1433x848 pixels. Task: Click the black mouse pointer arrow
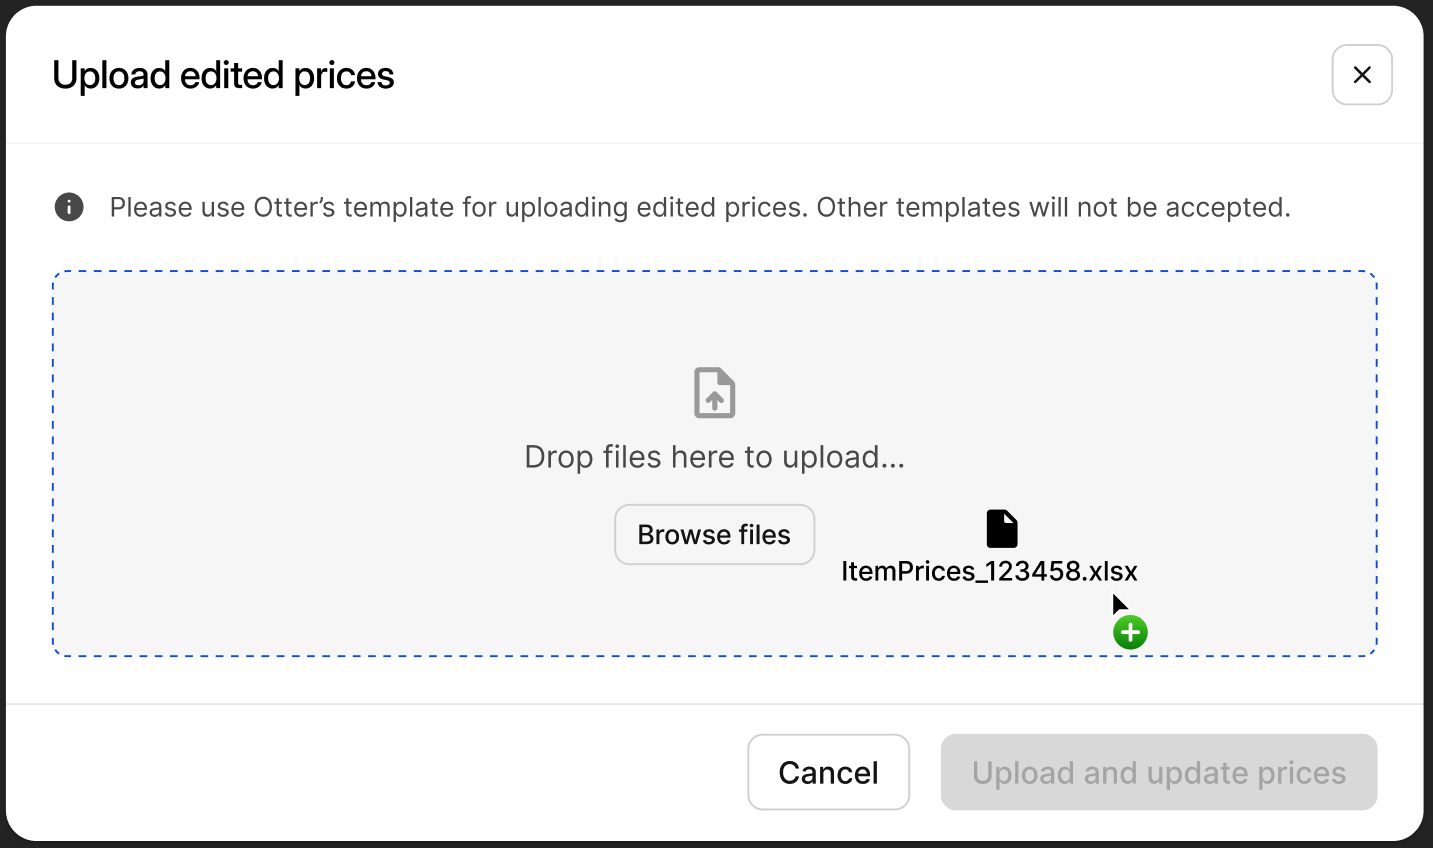tap(1118, 604)
